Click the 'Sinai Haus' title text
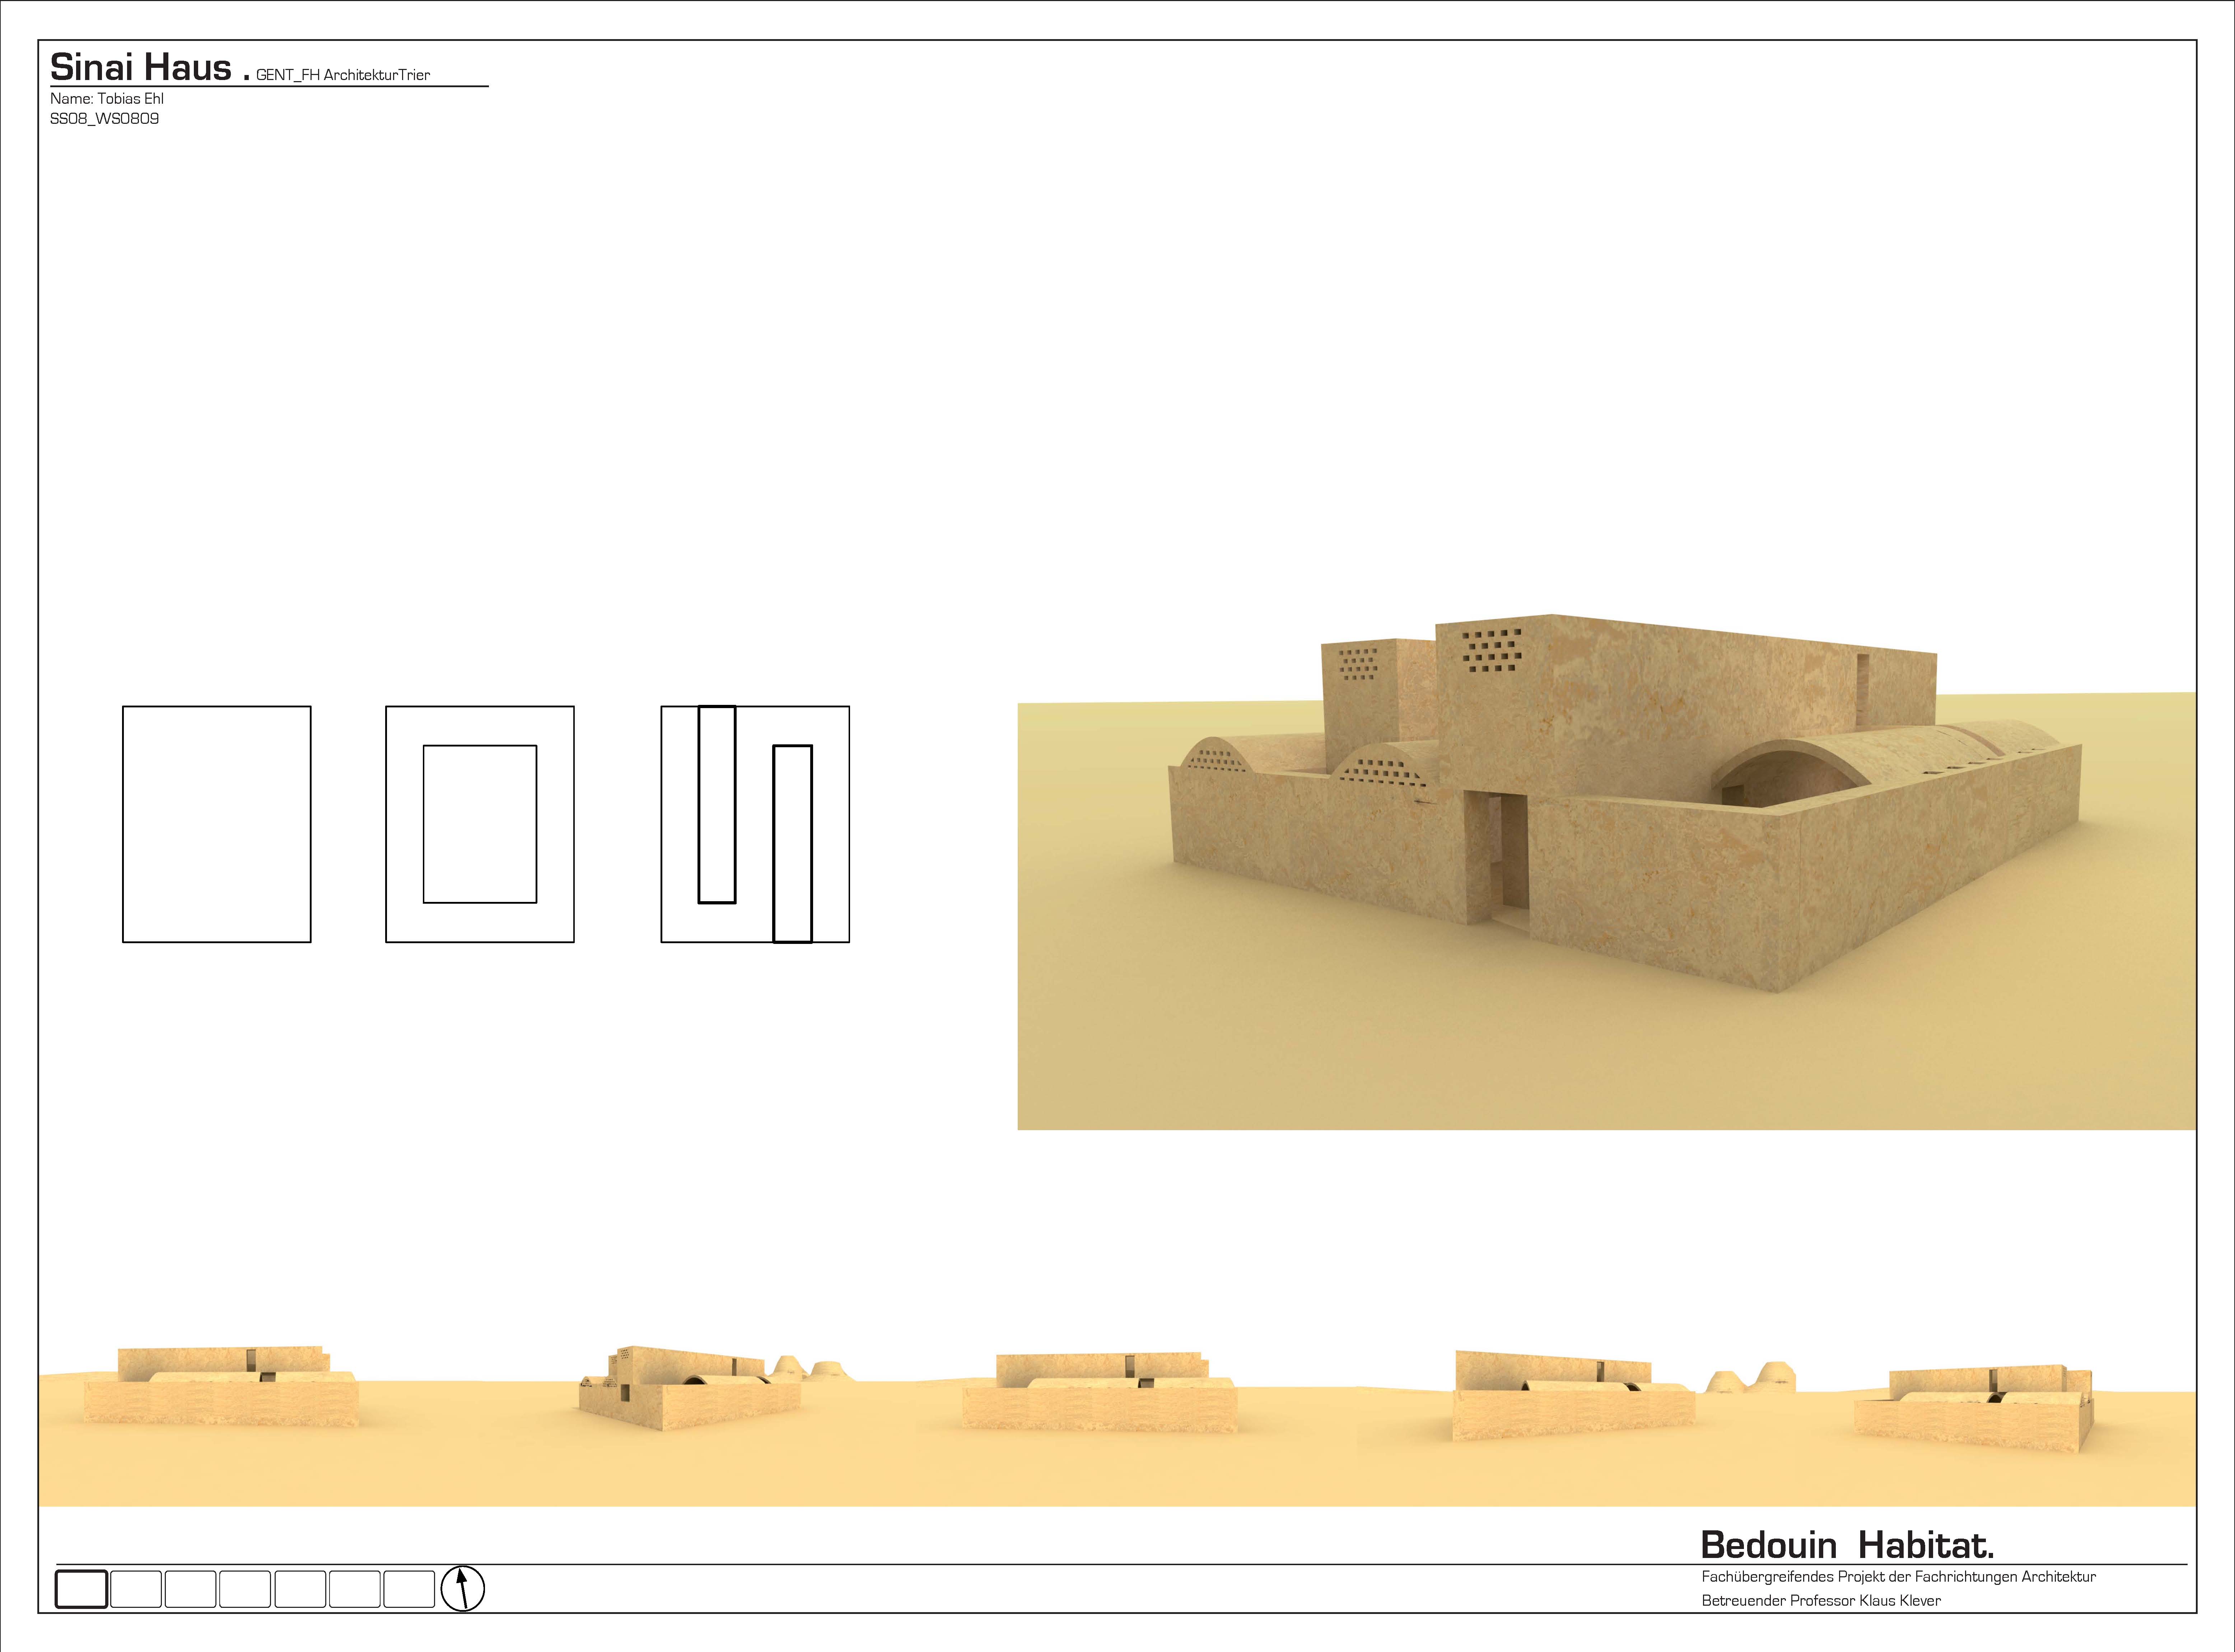 (141, 67)
